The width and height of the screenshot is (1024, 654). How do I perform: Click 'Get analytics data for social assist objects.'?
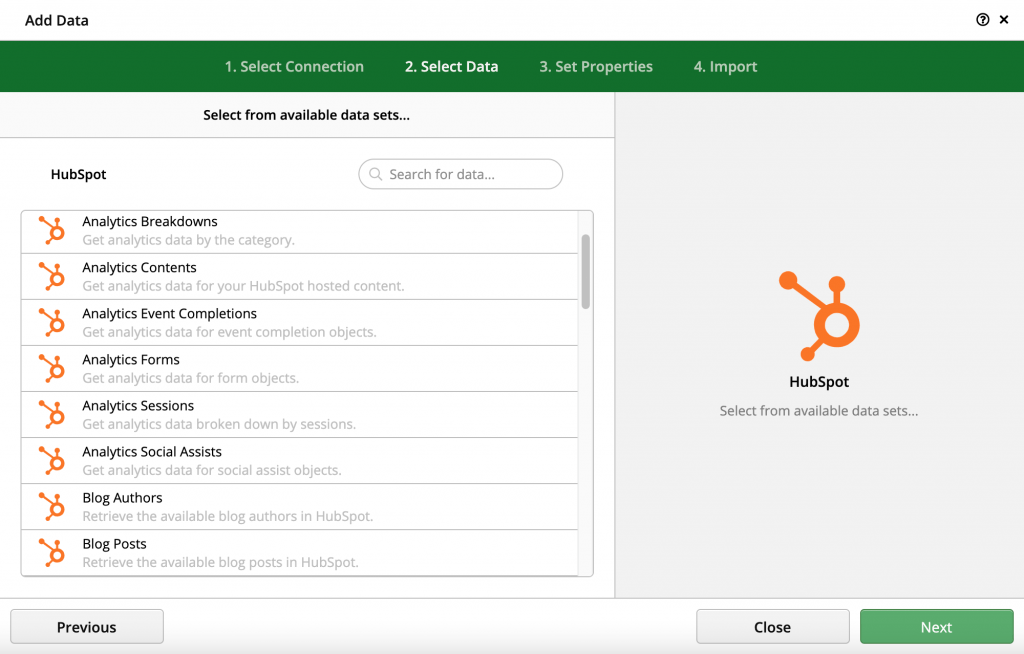[212, 470]
